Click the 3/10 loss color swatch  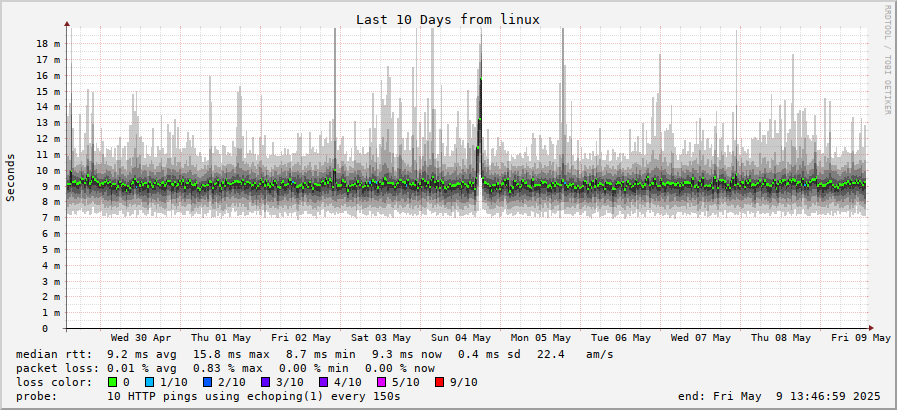point(265,382)
